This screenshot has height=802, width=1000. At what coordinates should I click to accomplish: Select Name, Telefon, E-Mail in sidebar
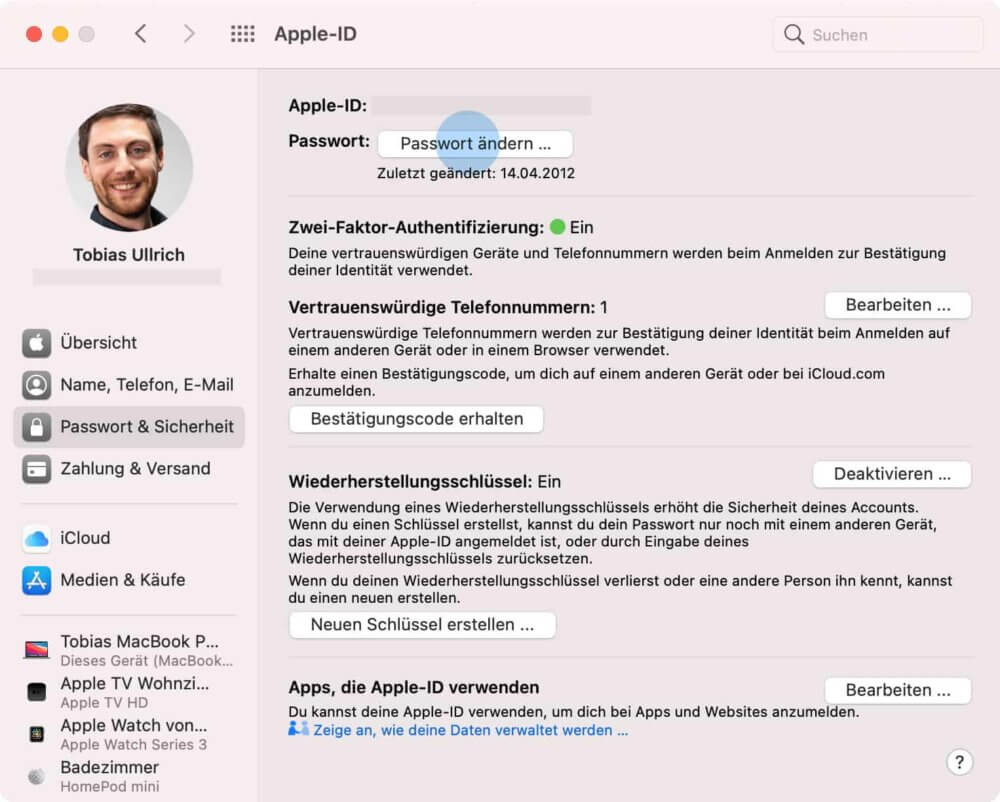coord(129,385)
